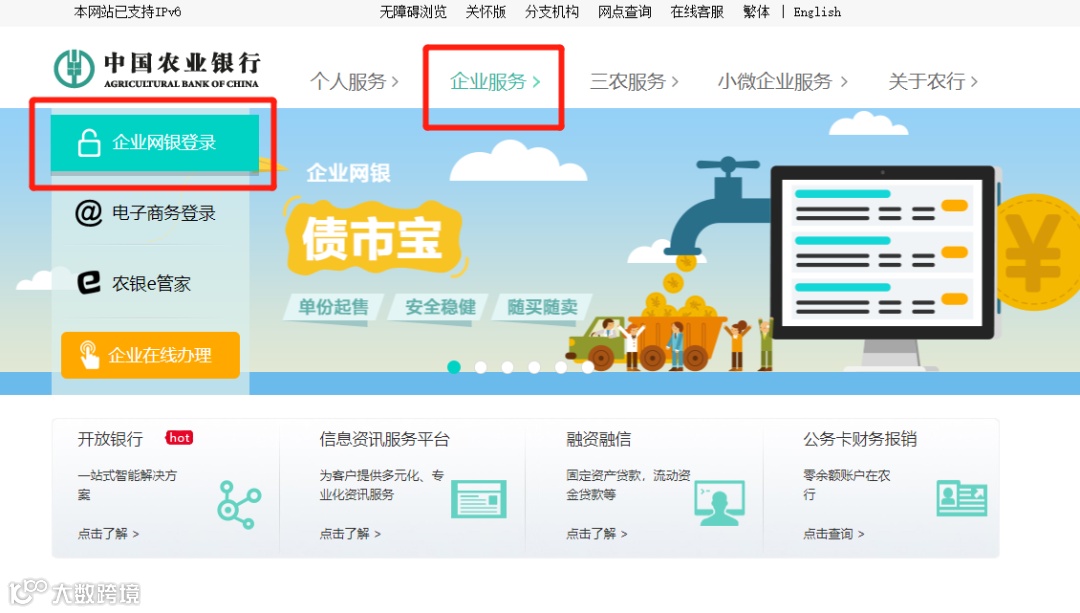Click 点击了解 under 融资融信
1080x613 pixels.
coord(596,534)
